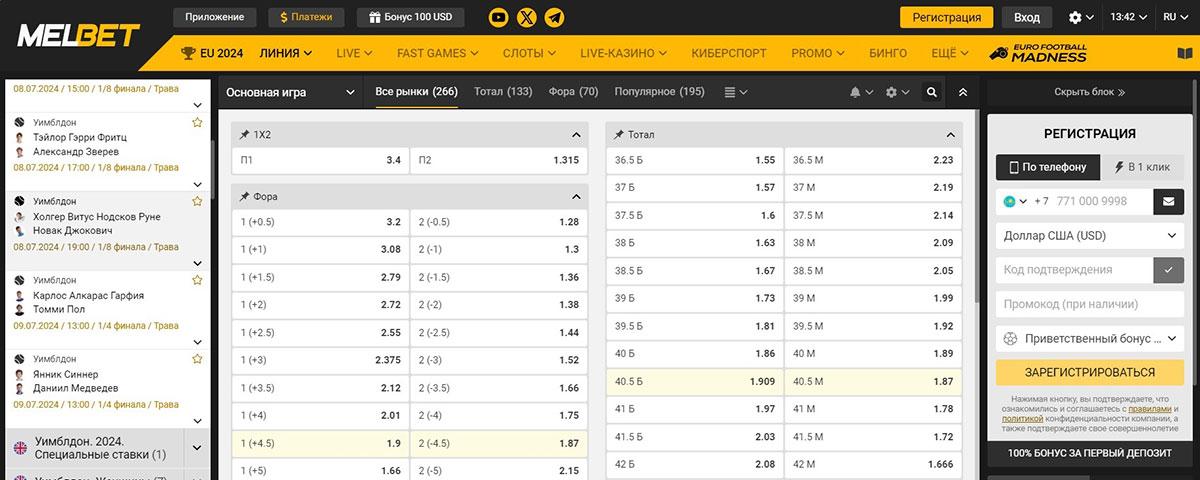
Task: Click the Вход login button
Action: tap(1026, 17)
